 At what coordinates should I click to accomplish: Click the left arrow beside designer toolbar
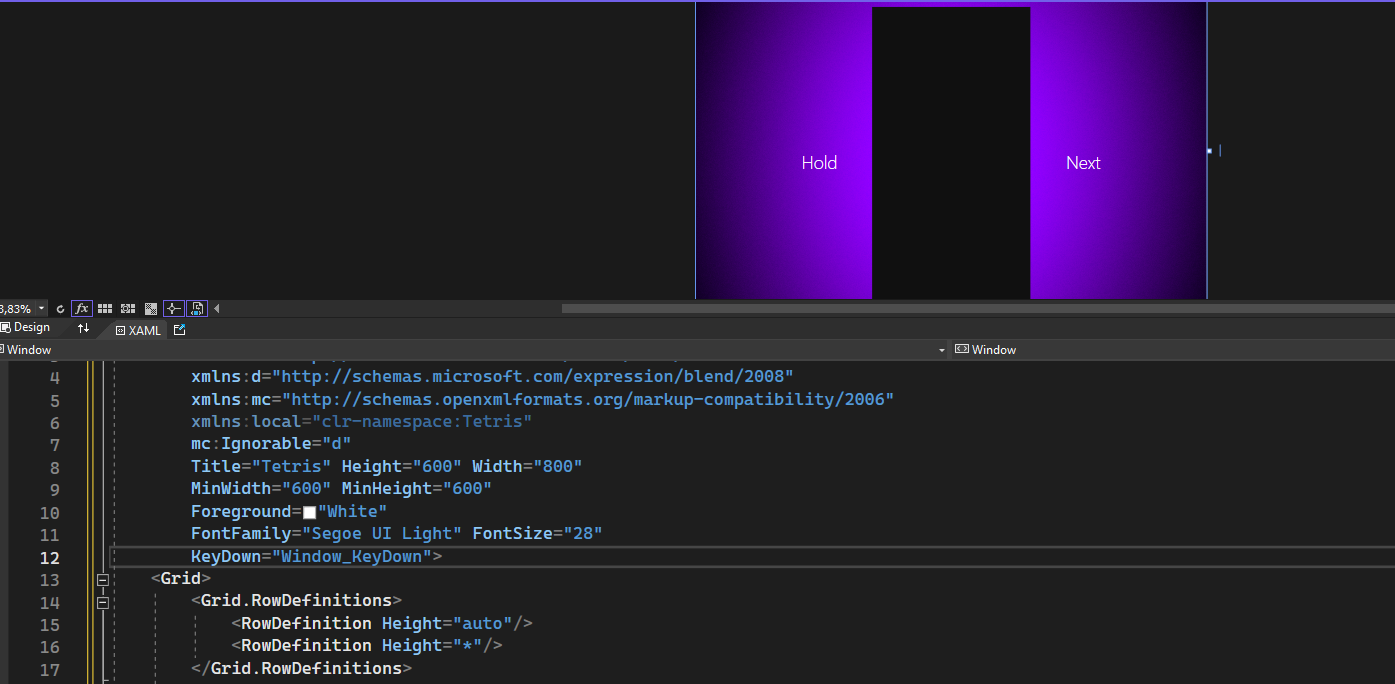tap(217, 309)
